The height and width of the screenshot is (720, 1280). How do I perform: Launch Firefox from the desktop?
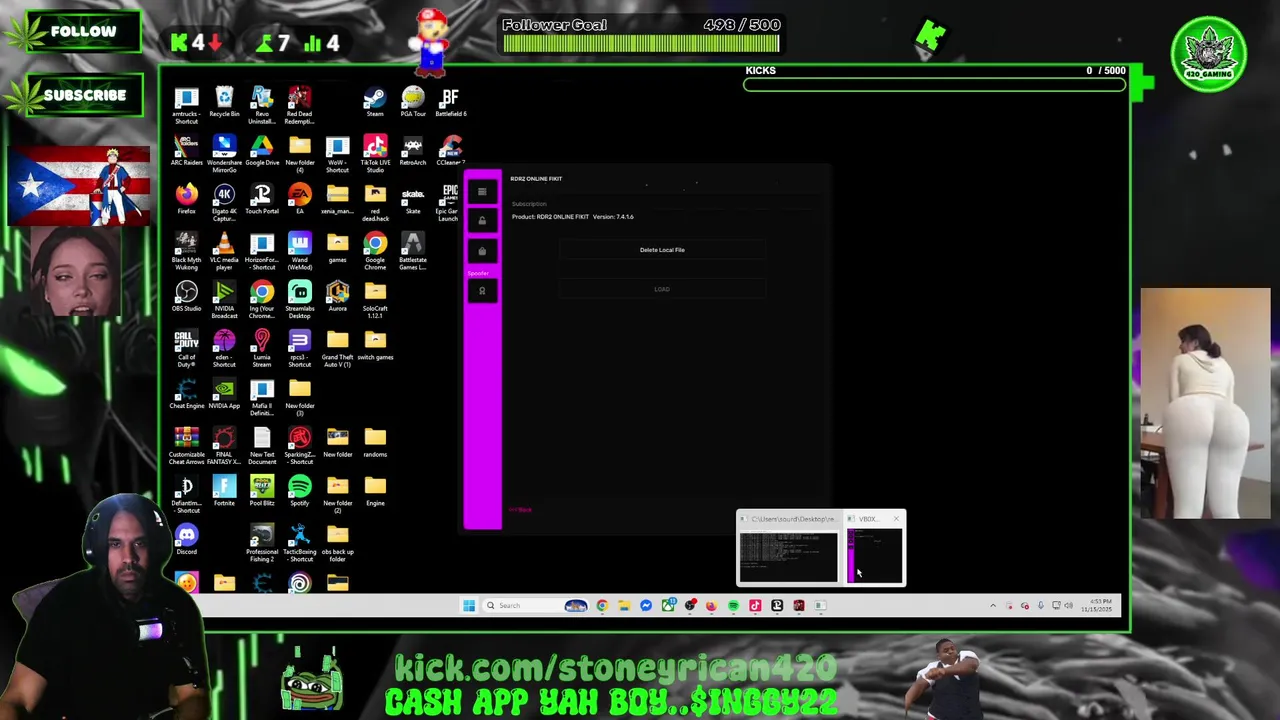186,200
